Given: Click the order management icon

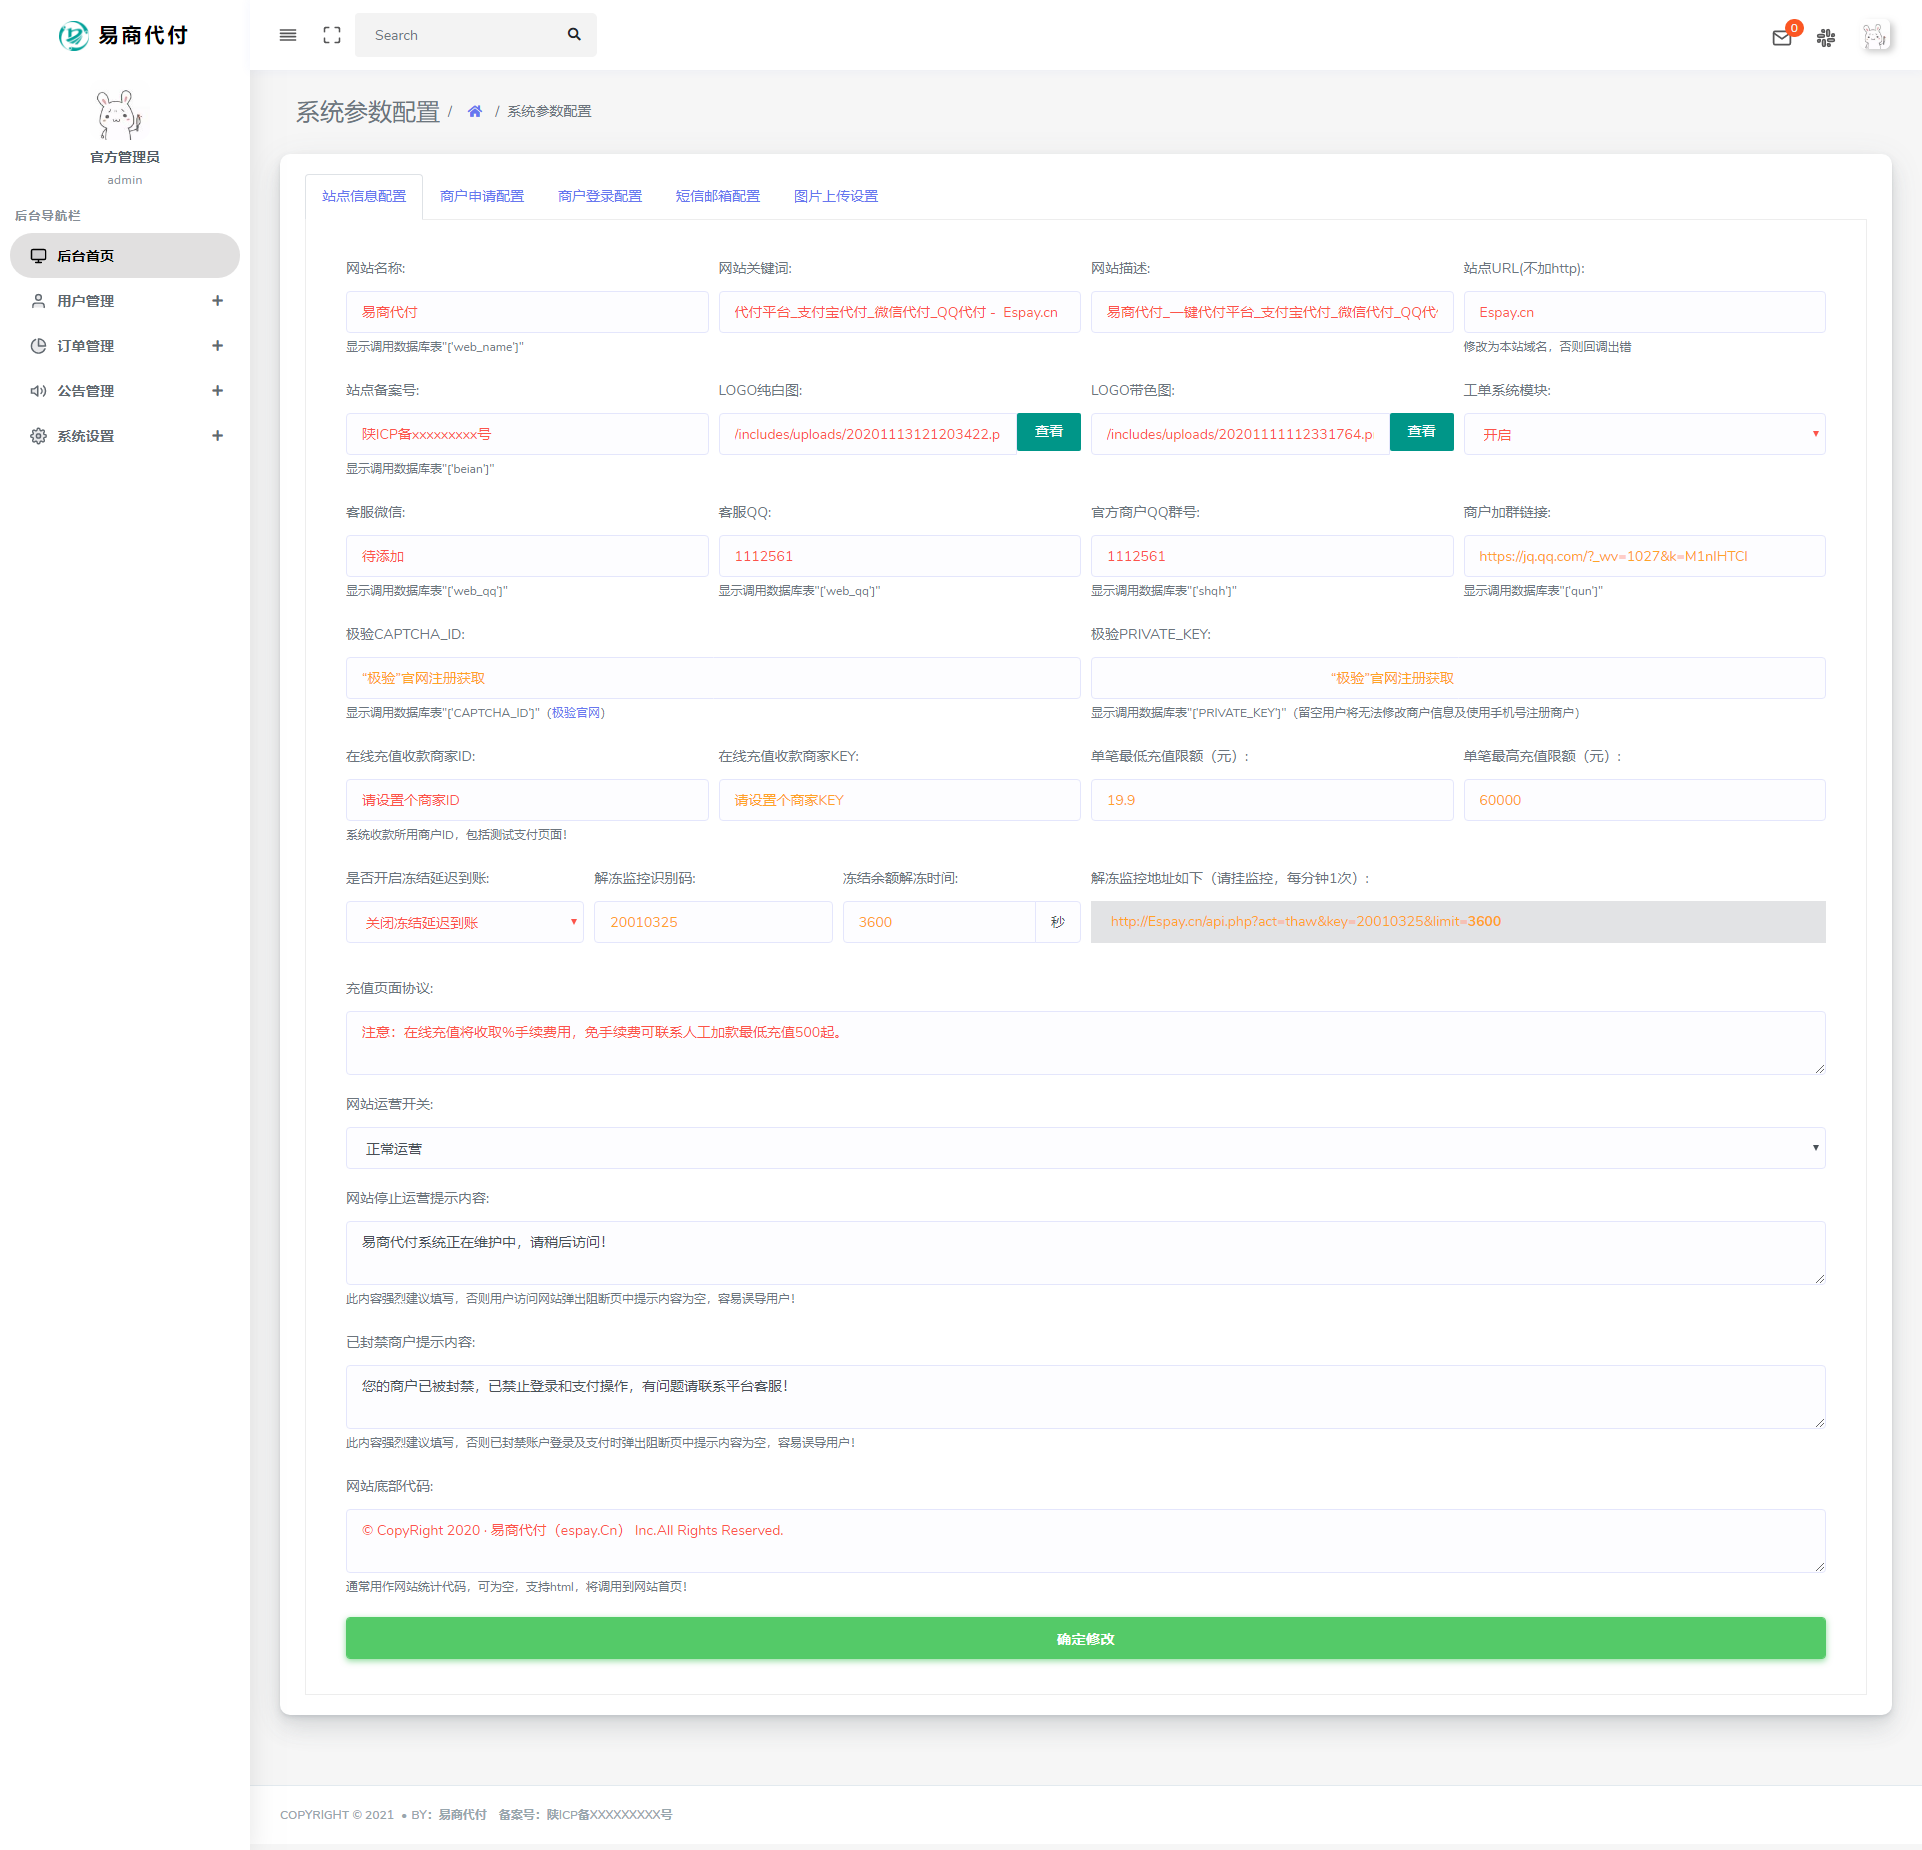Looking at the screenshot, I should click(x=36, y=348).
